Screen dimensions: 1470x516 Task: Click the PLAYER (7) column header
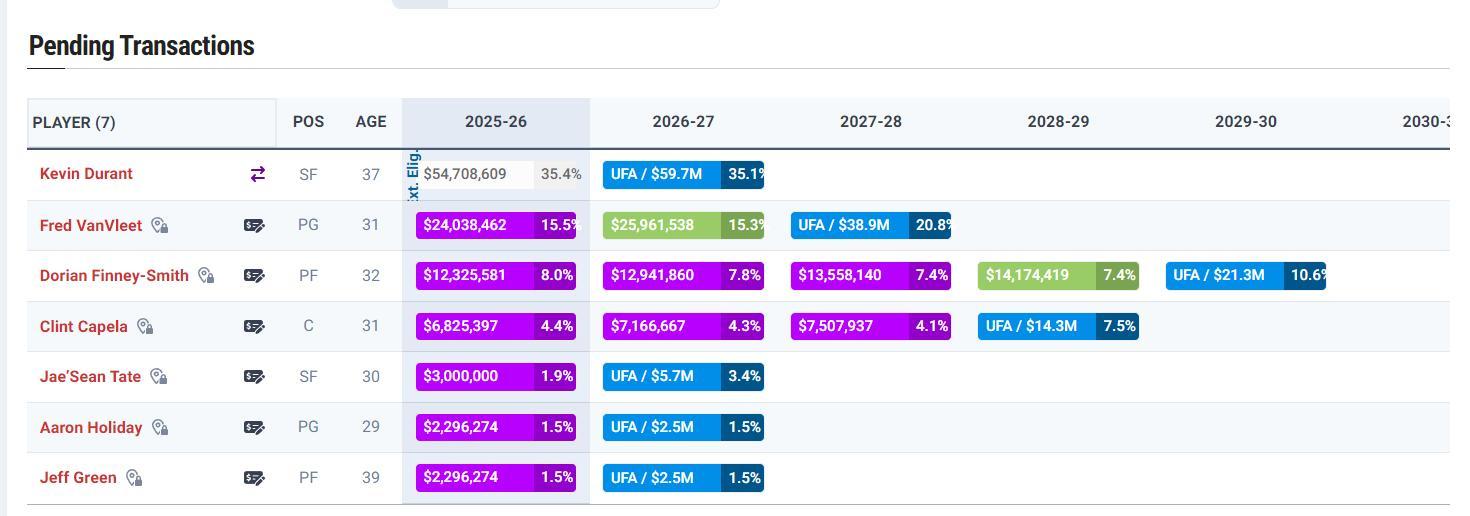(x=74, y=123)
